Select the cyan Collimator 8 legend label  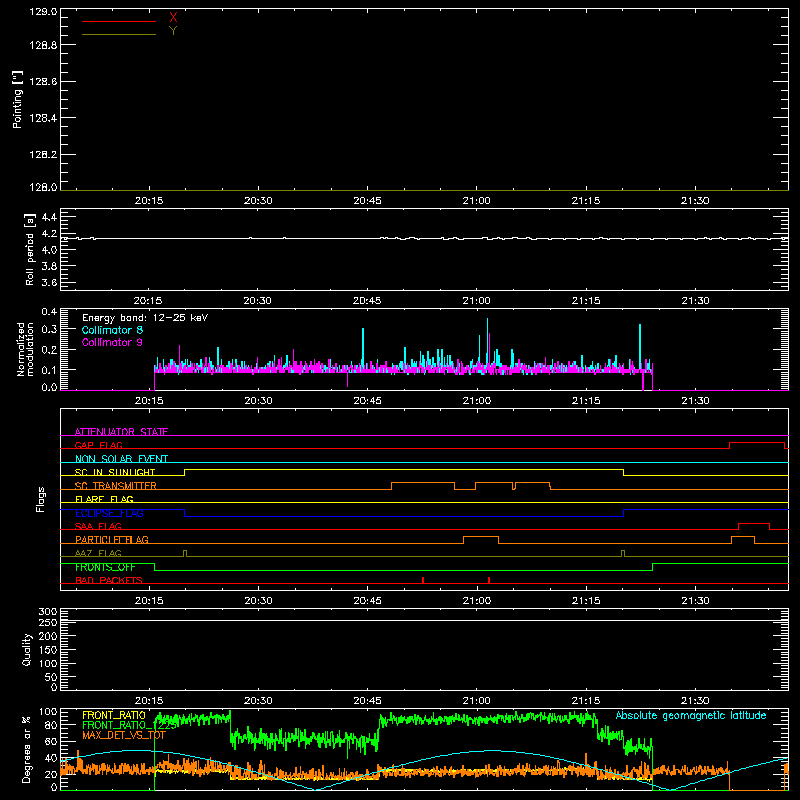[112, 330]
